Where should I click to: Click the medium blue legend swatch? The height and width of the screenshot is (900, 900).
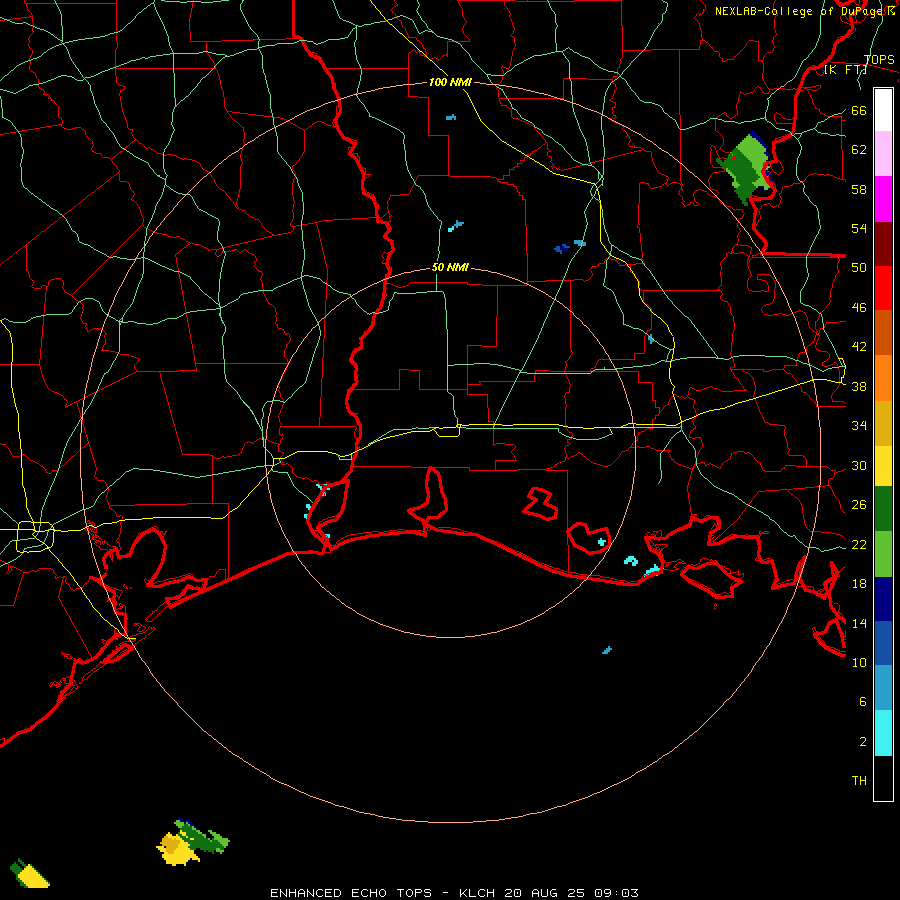tap(883, 643)
